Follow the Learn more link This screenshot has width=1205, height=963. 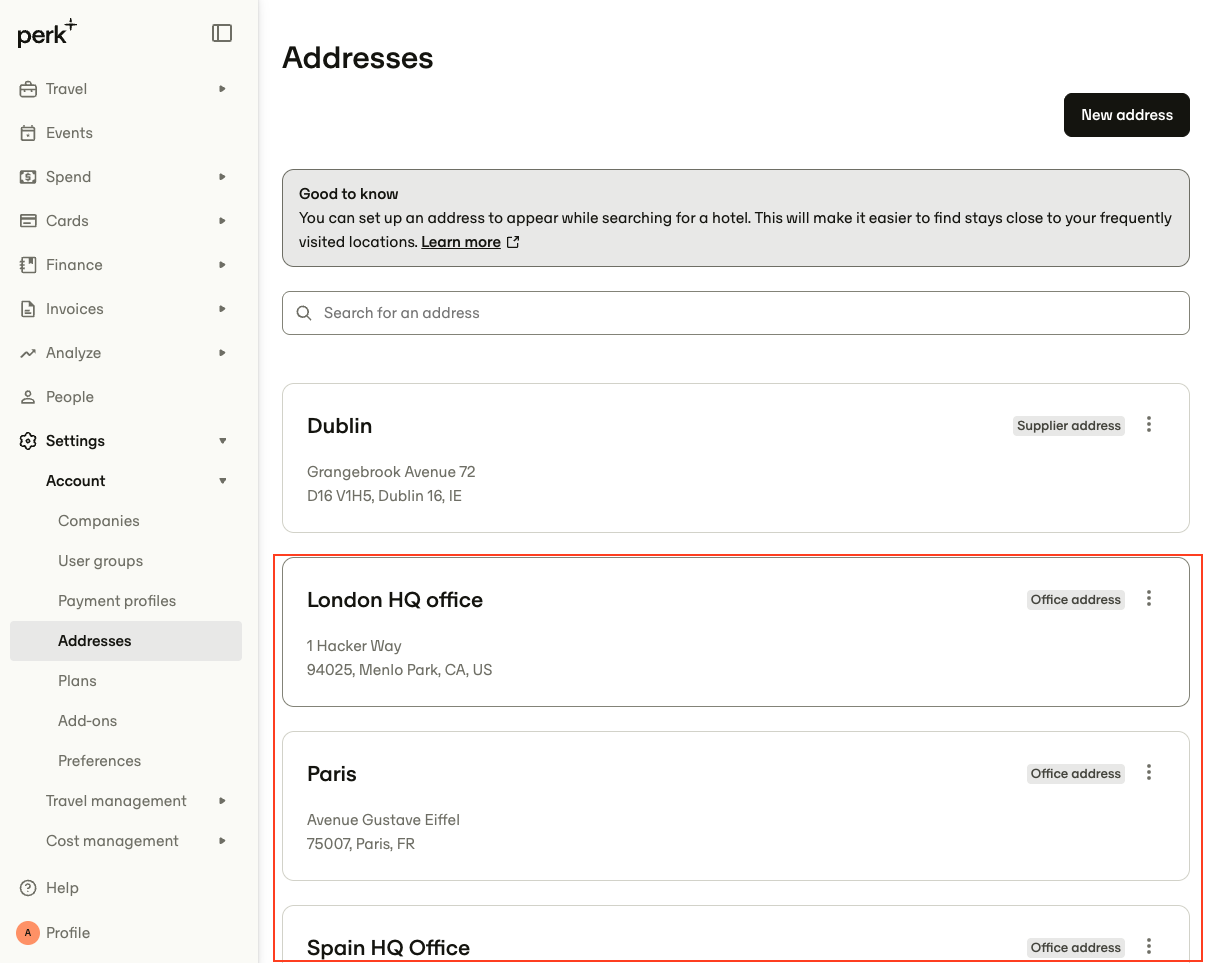coord(461,242)
